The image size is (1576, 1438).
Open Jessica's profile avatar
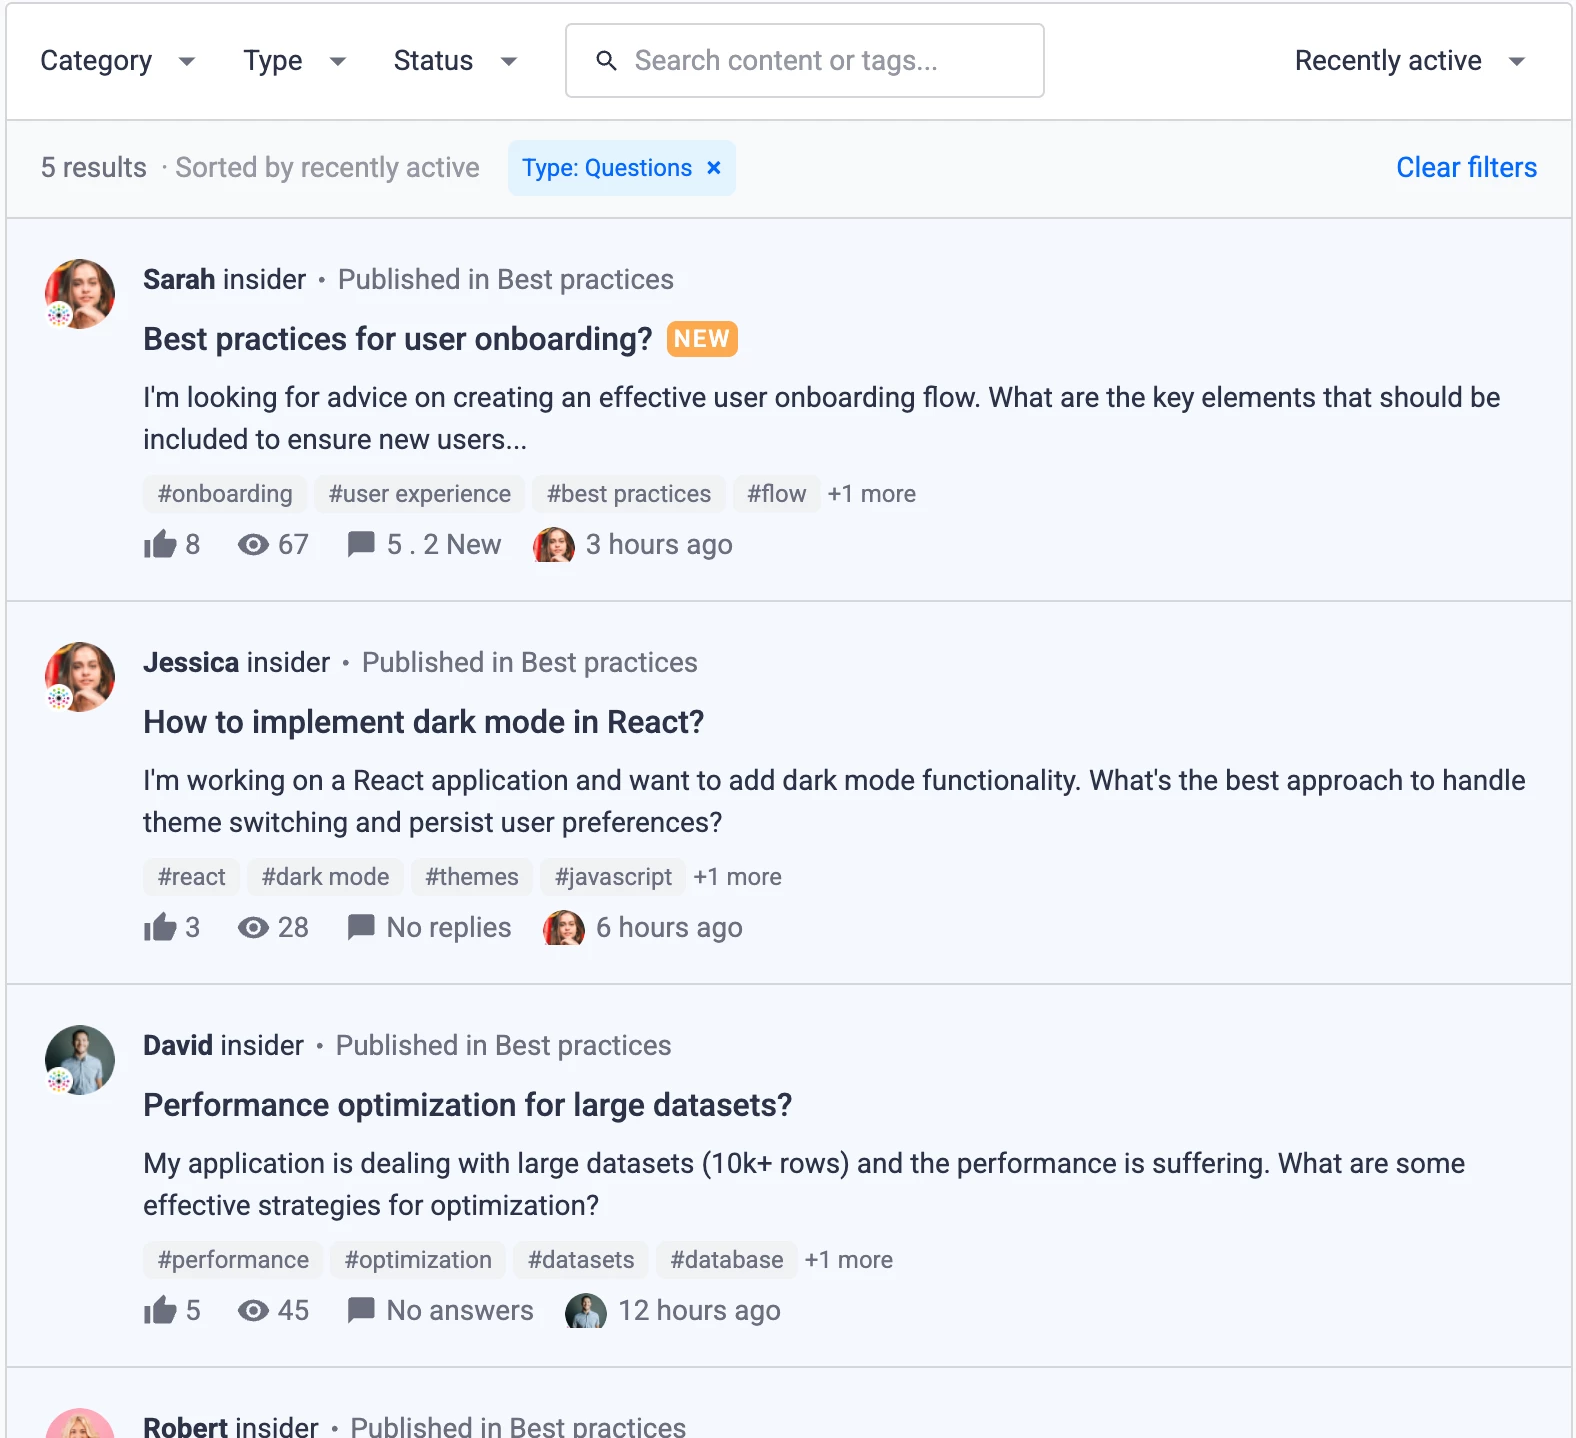click(x=80, y=677)
